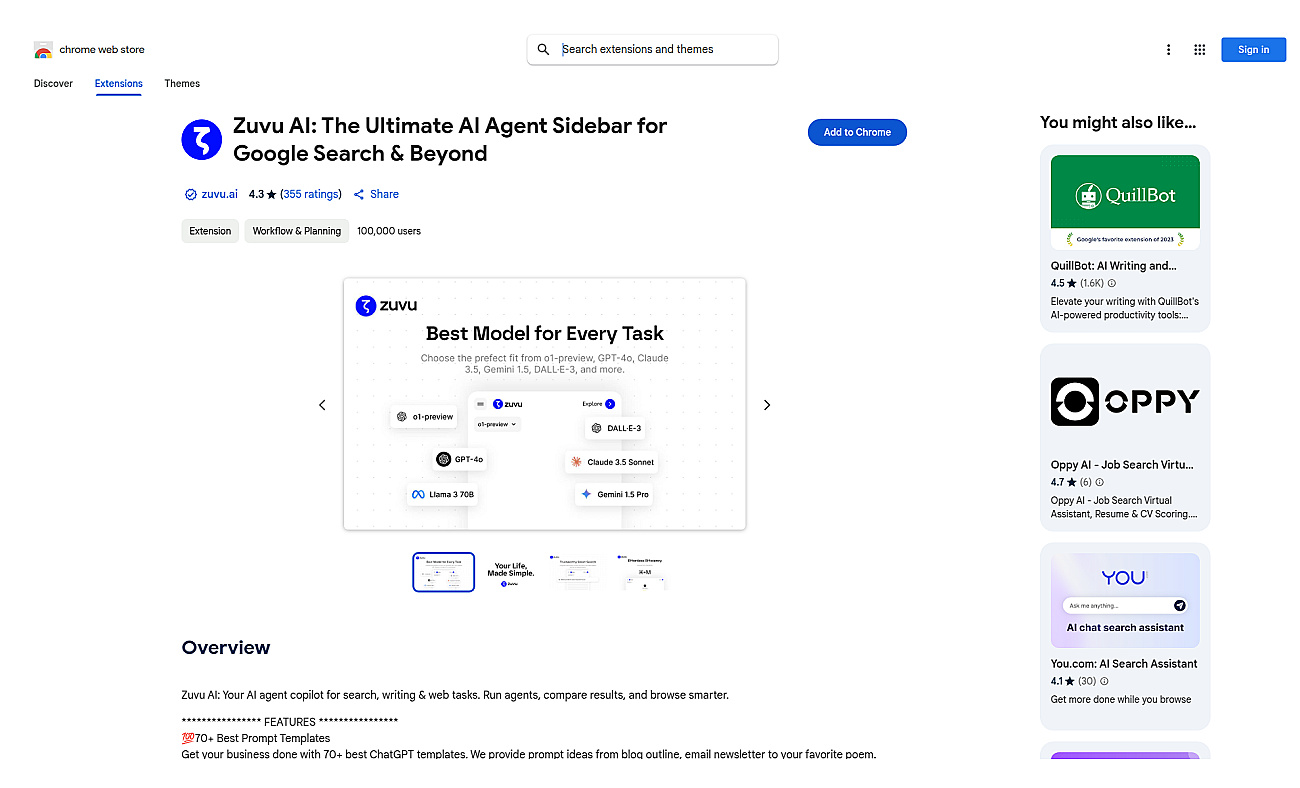This screenshot has height=788, width=1300.
Task: Open the Discover tab
Action: [x=53, y=83]
